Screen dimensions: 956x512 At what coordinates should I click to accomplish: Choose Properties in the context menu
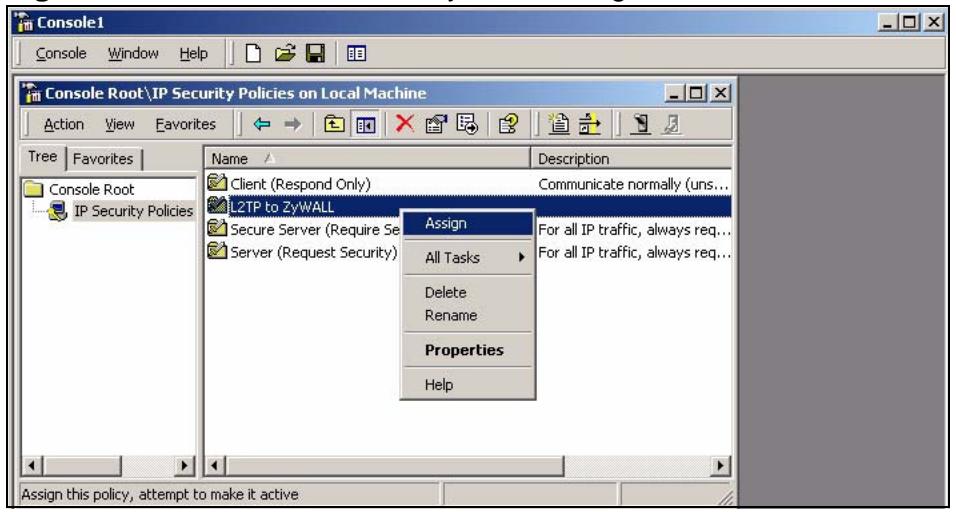tap(467, 350)
